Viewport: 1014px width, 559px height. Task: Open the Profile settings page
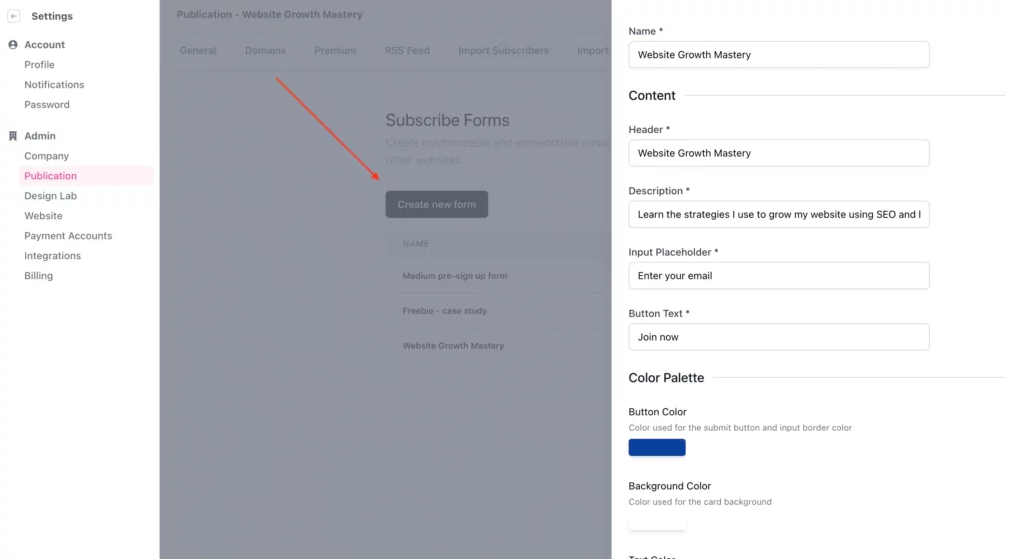click(39, 65)
